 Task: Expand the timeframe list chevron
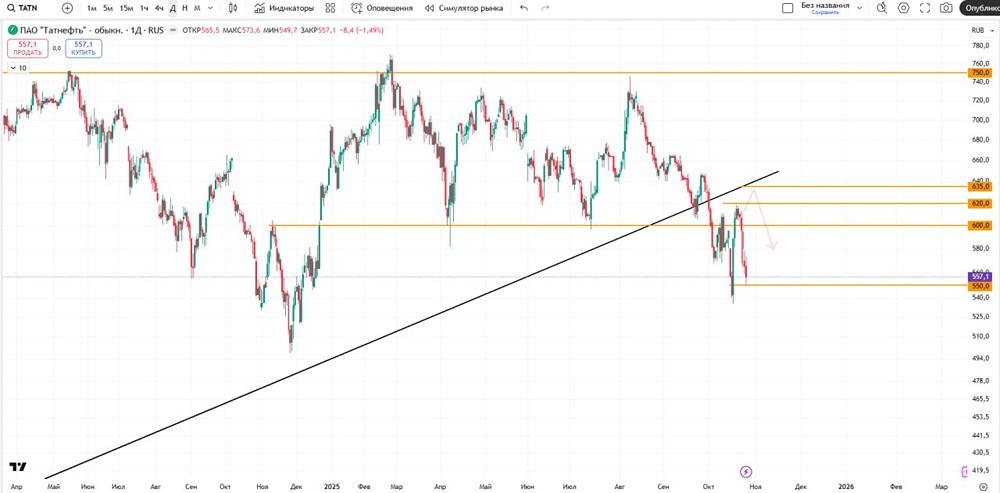(210, 8)
